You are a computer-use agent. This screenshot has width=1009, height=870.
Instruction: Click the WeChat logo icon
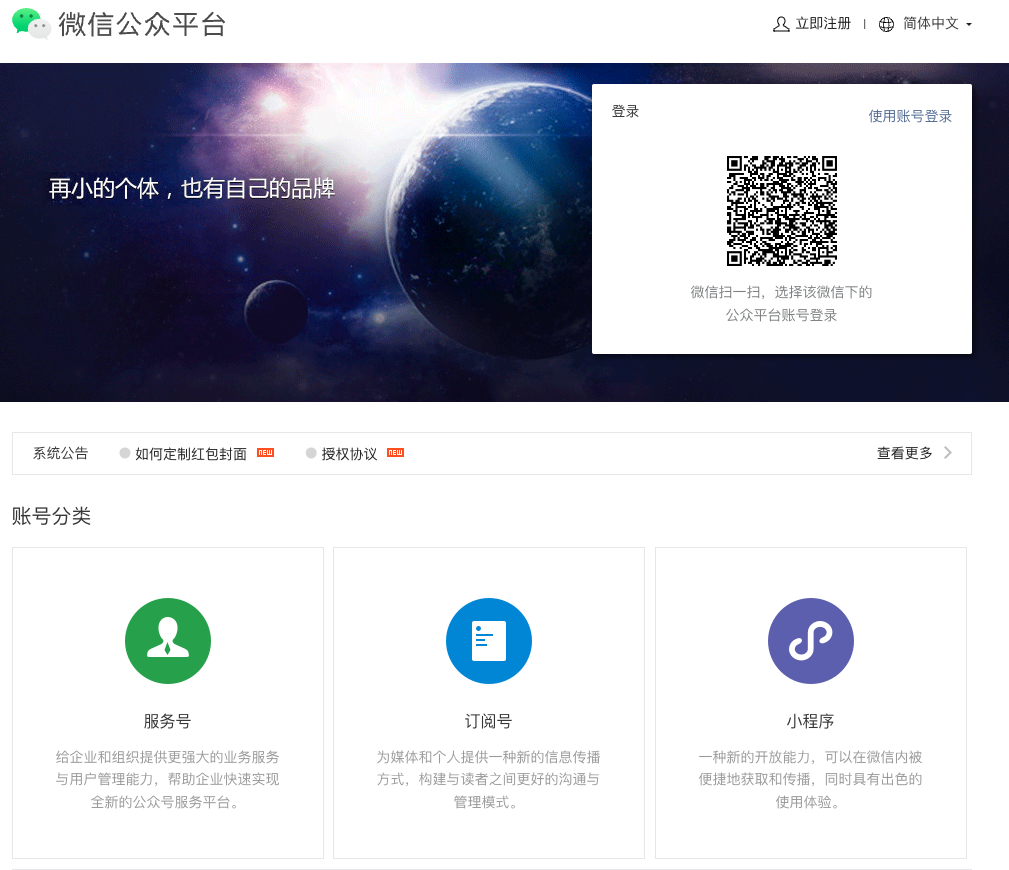point(31,24)
